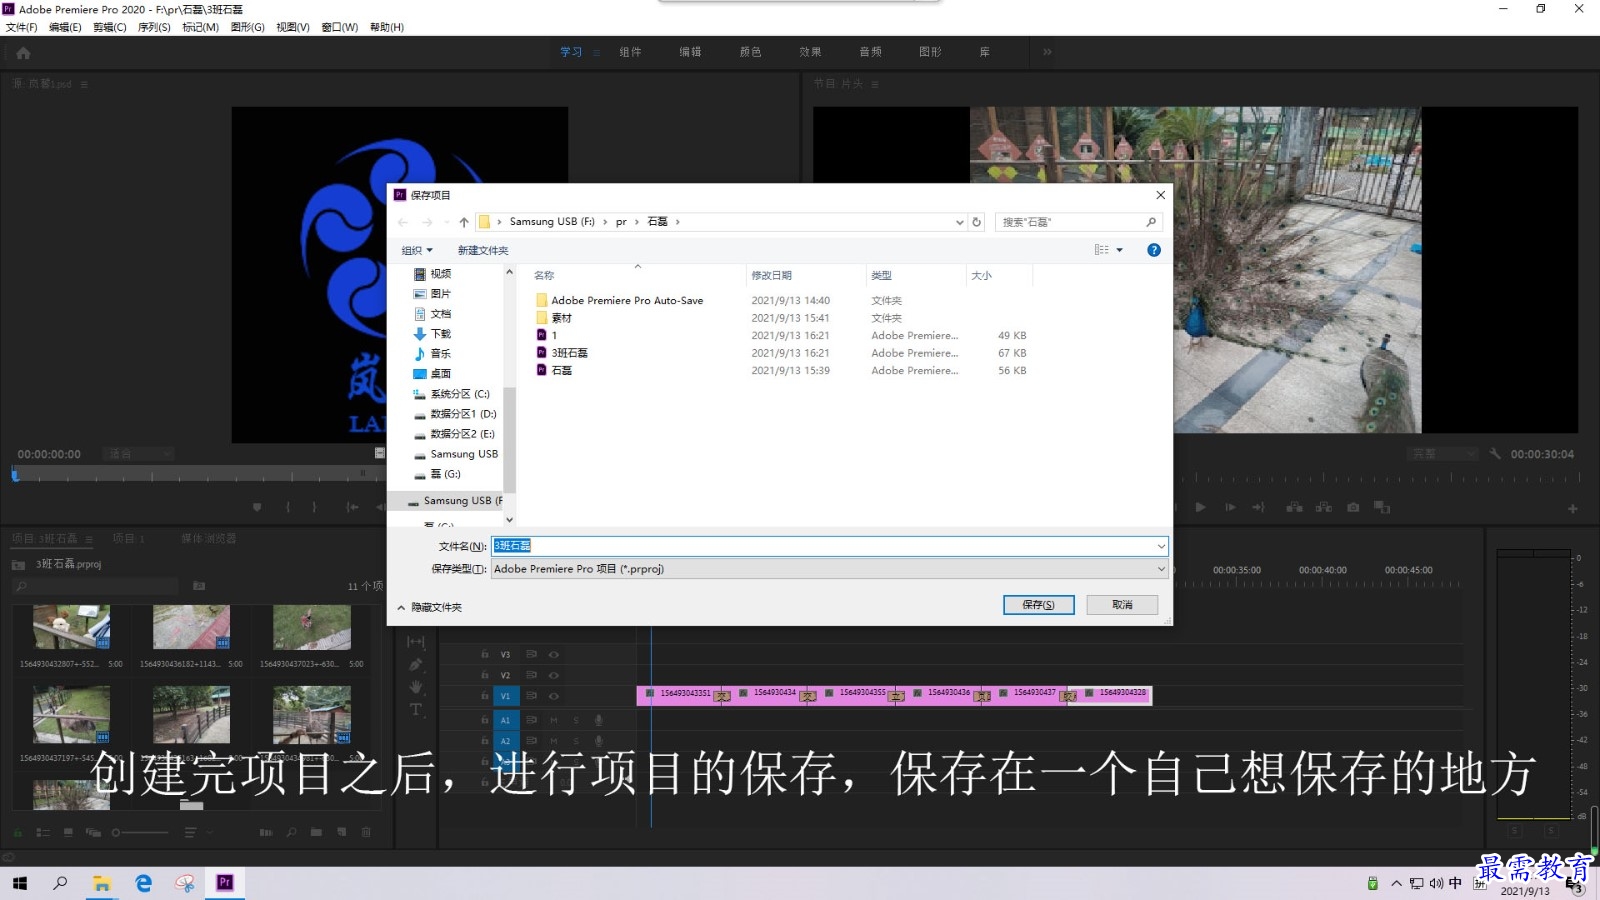This screenshot has width=1600, height=900.
Task: Click the Lift icon in Program monitor
Action: (1294, 508)
